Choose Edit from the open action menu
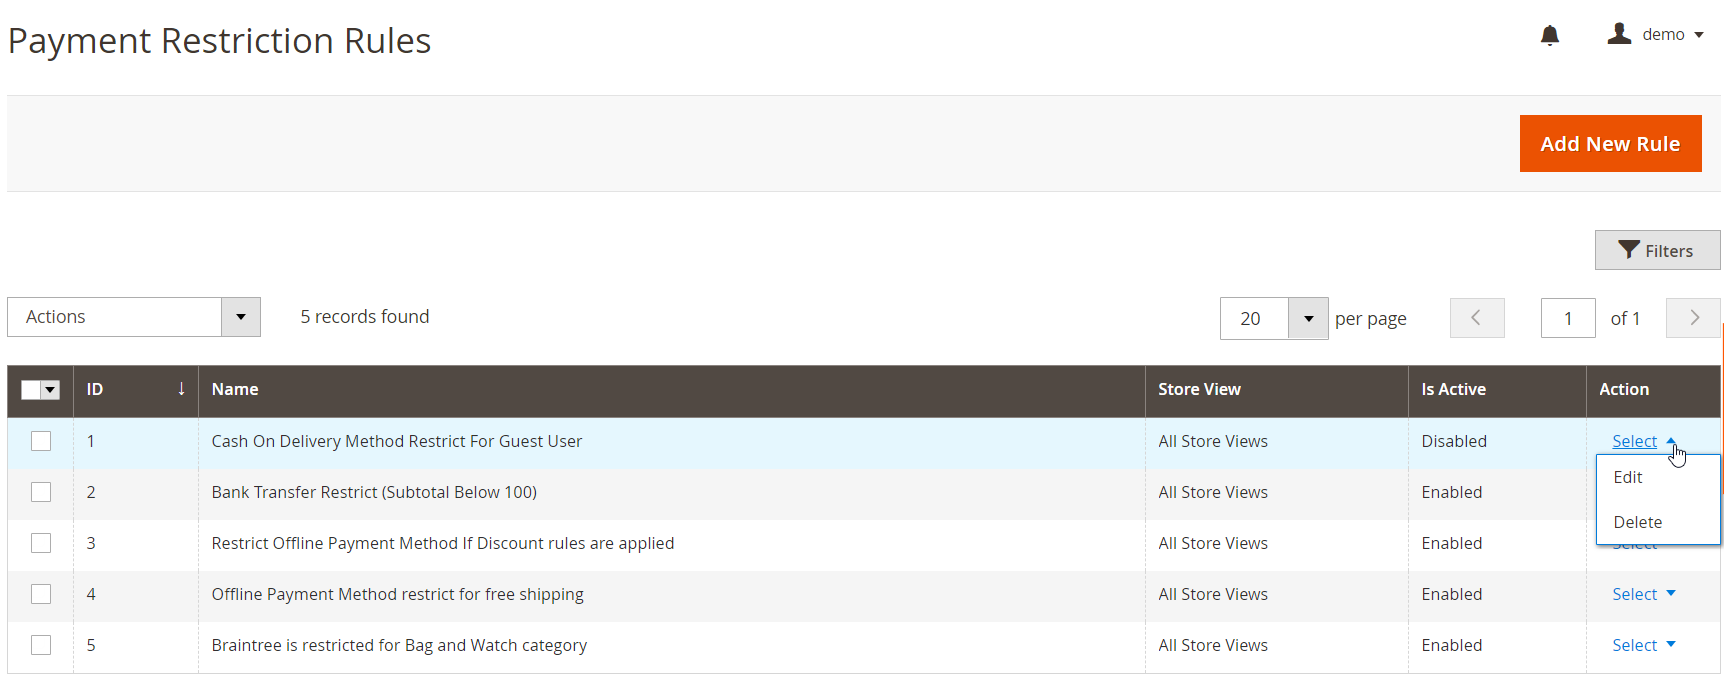Screen dimensions: 1724x682 [1628, 477]
